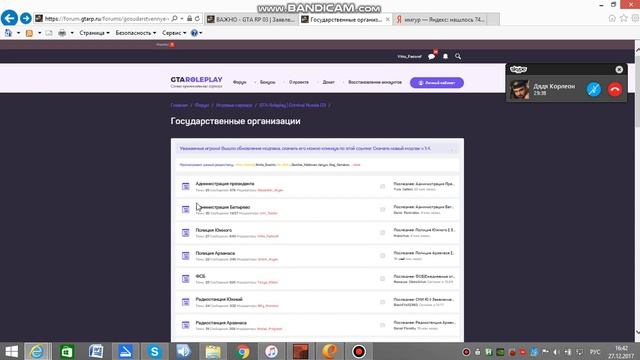640x360 pixels.
Task: Click the IE help question mark icon
Action: click(x=194, y=33)
